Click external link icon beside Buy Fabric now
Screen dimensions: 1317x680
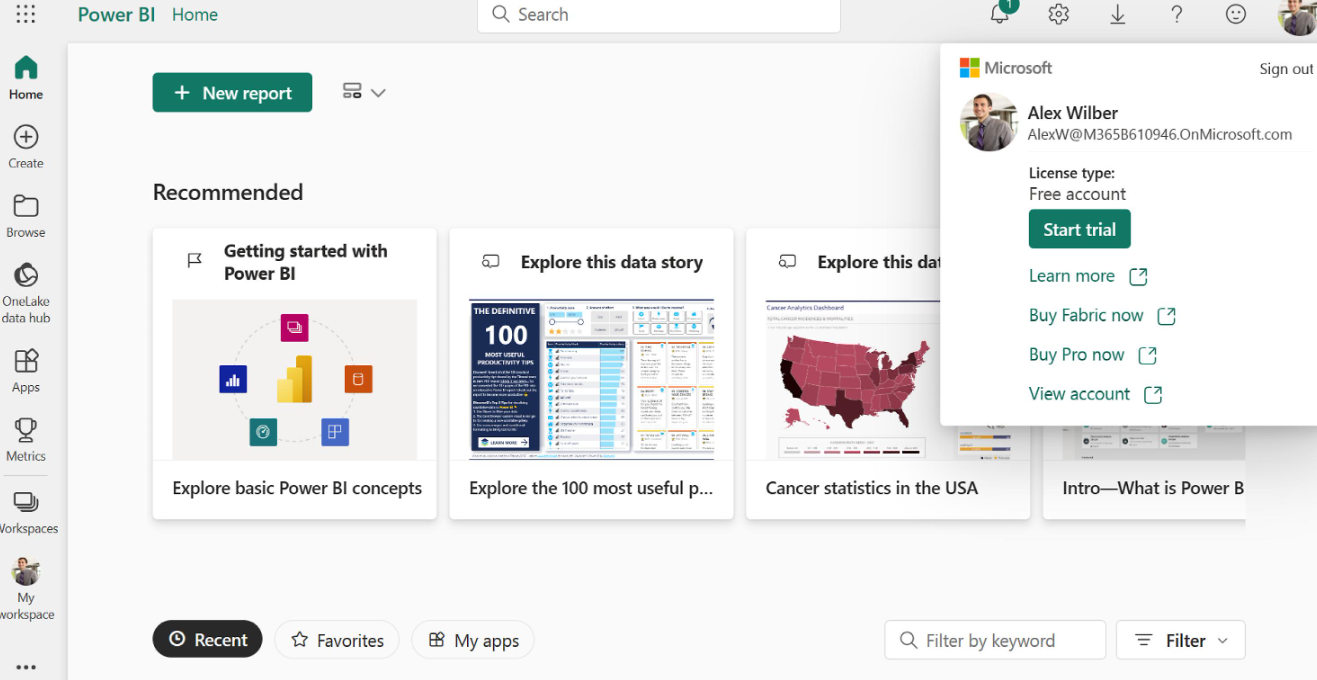1166,316
